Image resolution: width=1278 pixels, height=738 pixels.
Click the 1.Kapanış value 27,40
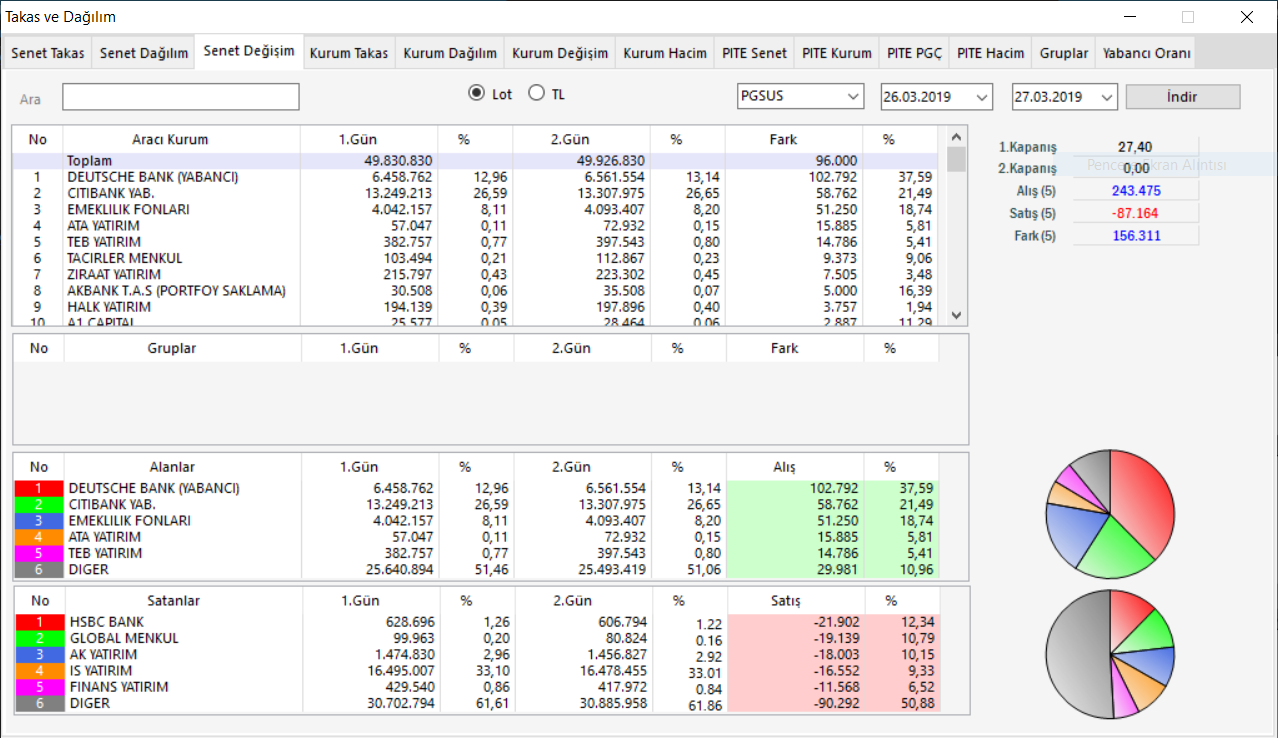point(1136,146)
